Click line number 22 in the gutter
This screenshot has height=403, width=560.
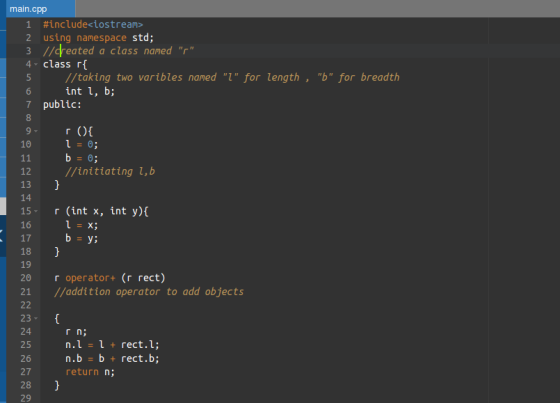pyautogui.click(x=26, y=305)
